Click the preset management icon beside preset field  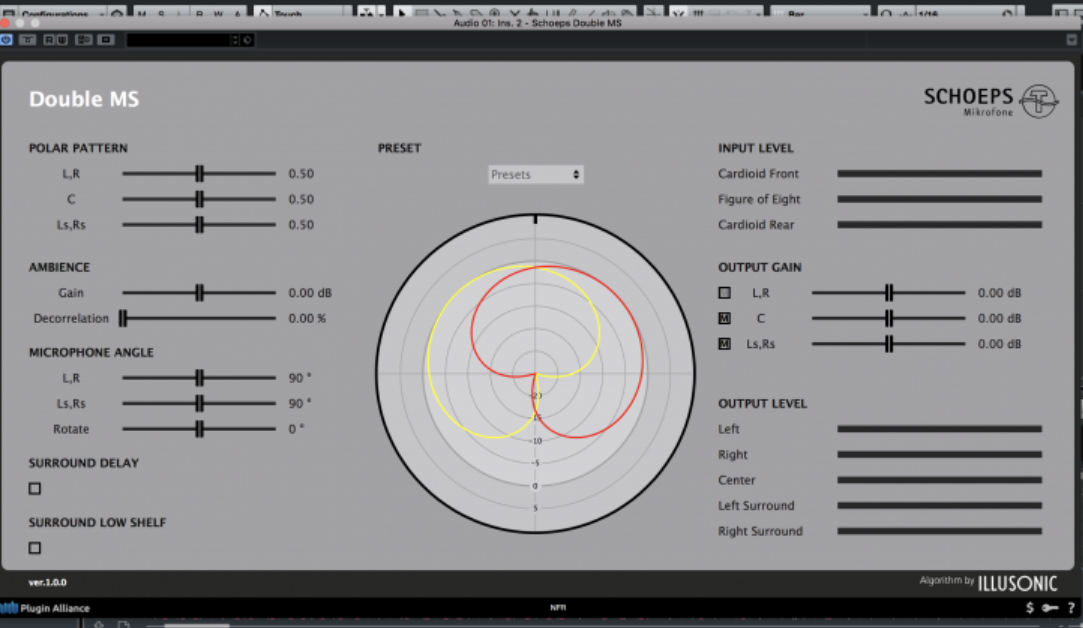point(247,40)
